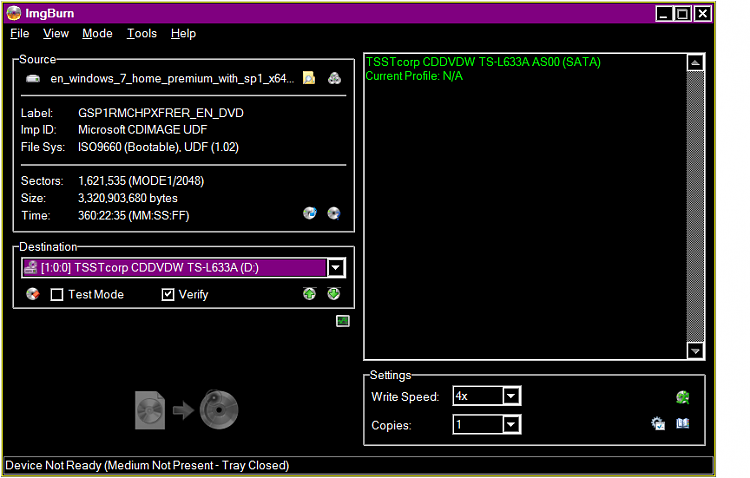This screenshot has height=478, width=750.
Task: Click the calculate optimal layer break disc icon
Action: point(334,213)
